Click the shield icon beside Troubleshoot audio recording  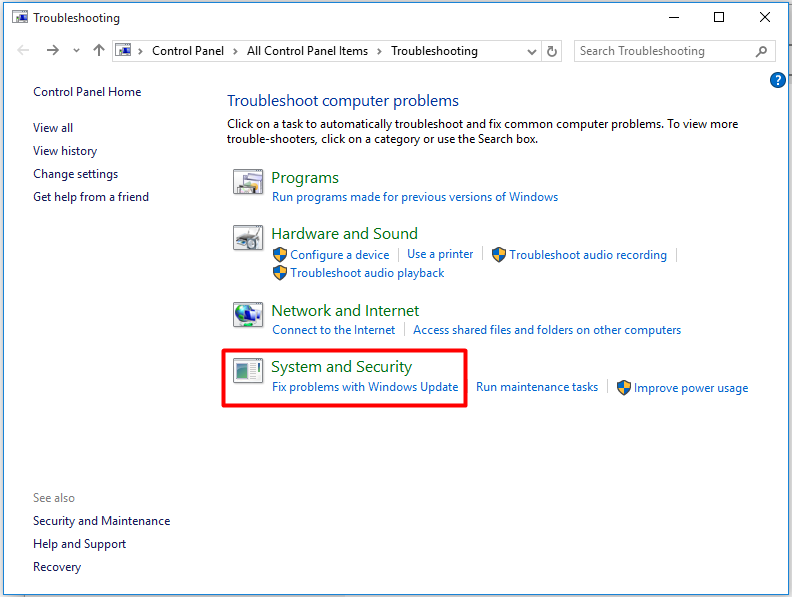point(499,255)
